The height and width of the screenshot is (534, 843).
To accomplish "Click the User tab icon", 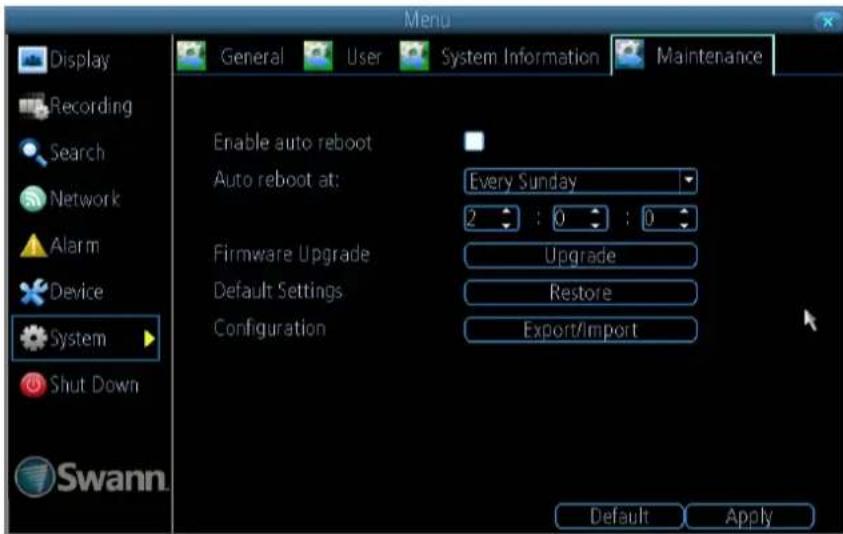I will tap(318, 56).
